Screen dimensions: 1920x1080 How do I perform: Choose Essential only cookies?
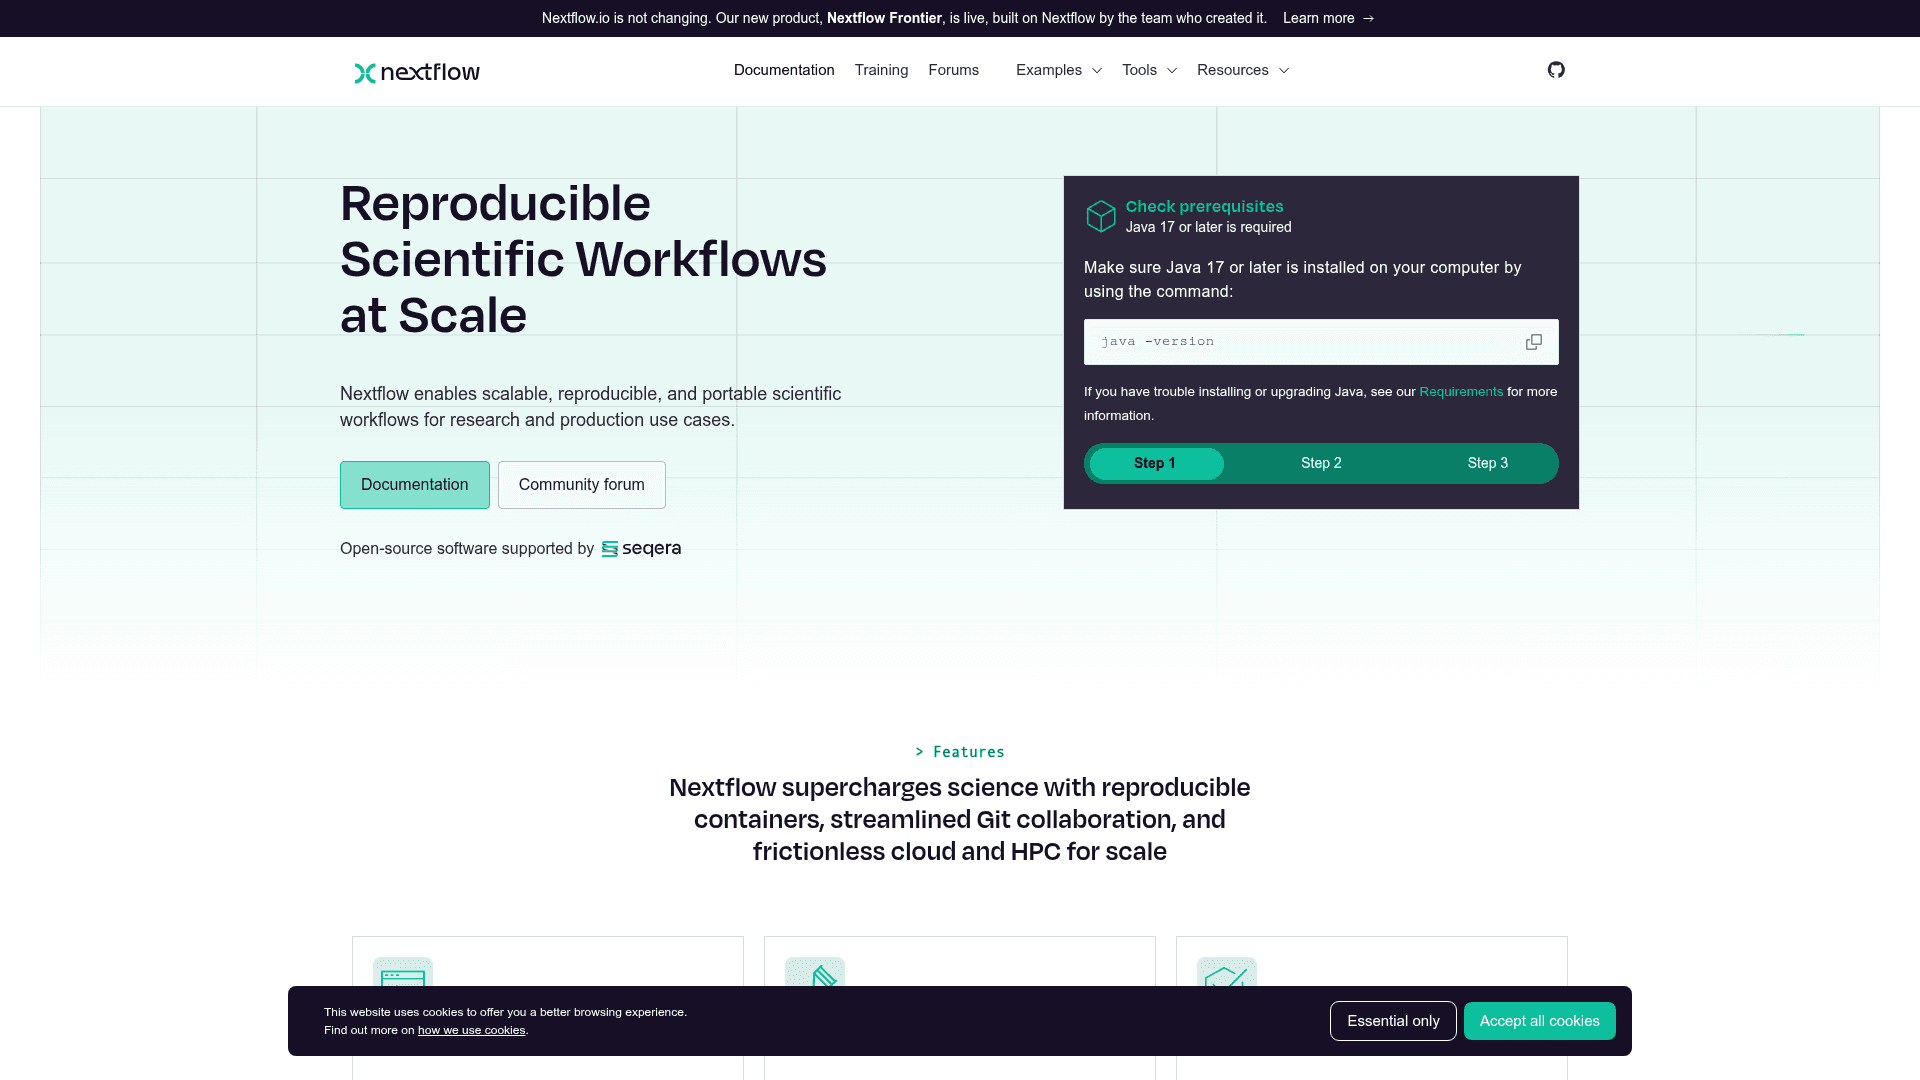[x=1393, y=1021]
